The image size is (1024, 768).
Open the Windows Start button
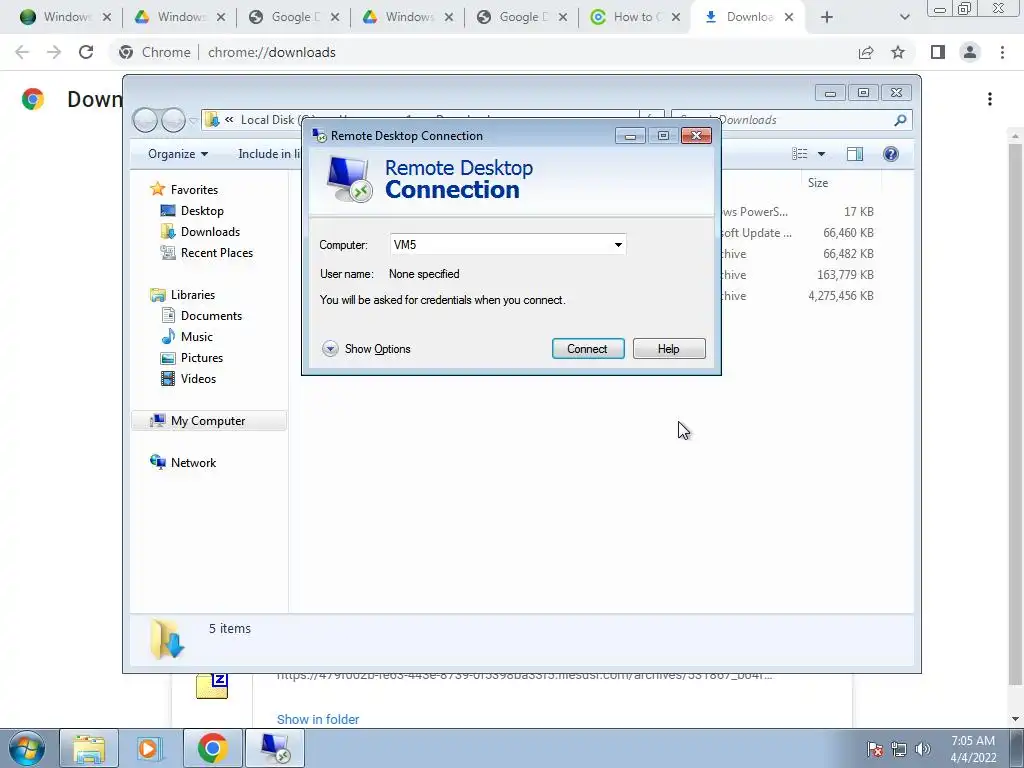(26, 748)
